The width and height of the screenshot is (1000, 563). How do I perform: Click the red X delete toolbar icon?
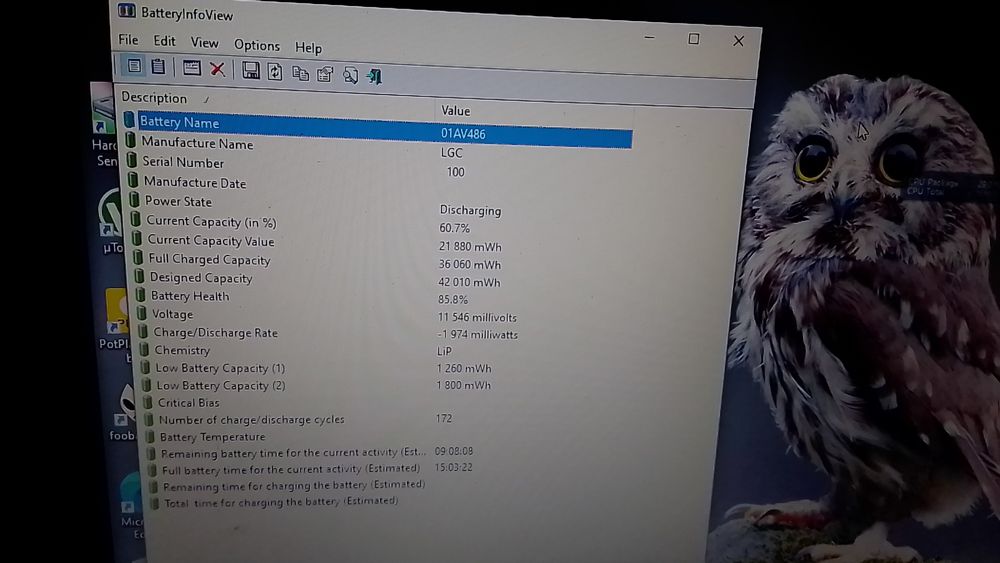(217, 69)
